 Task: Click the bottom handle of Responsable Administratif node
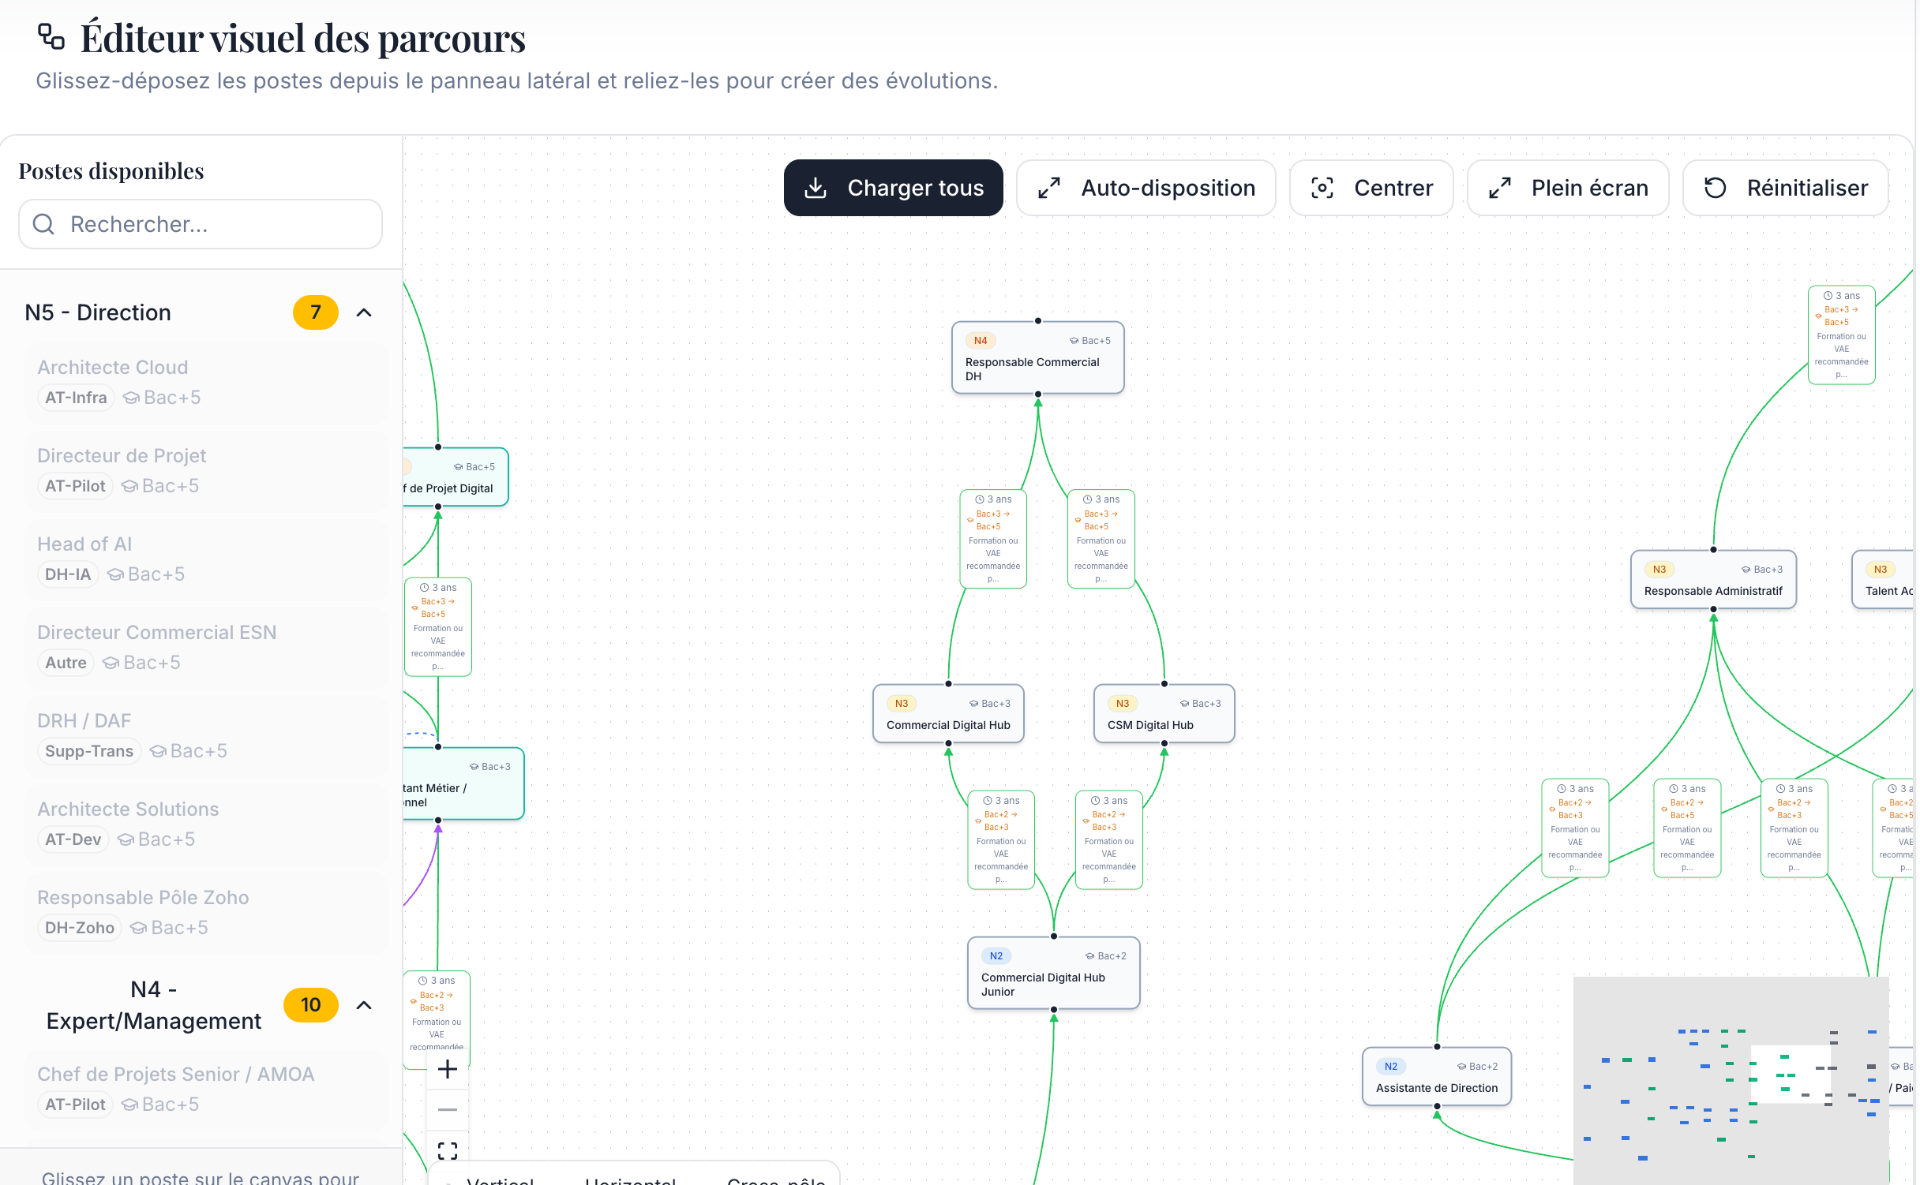1713,609
